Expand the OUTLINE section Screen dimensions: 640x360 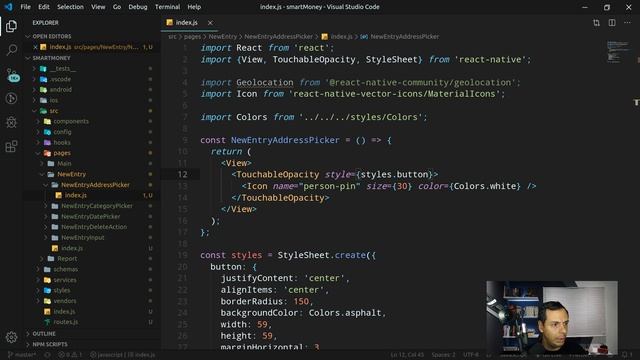(x=44, y=334)
